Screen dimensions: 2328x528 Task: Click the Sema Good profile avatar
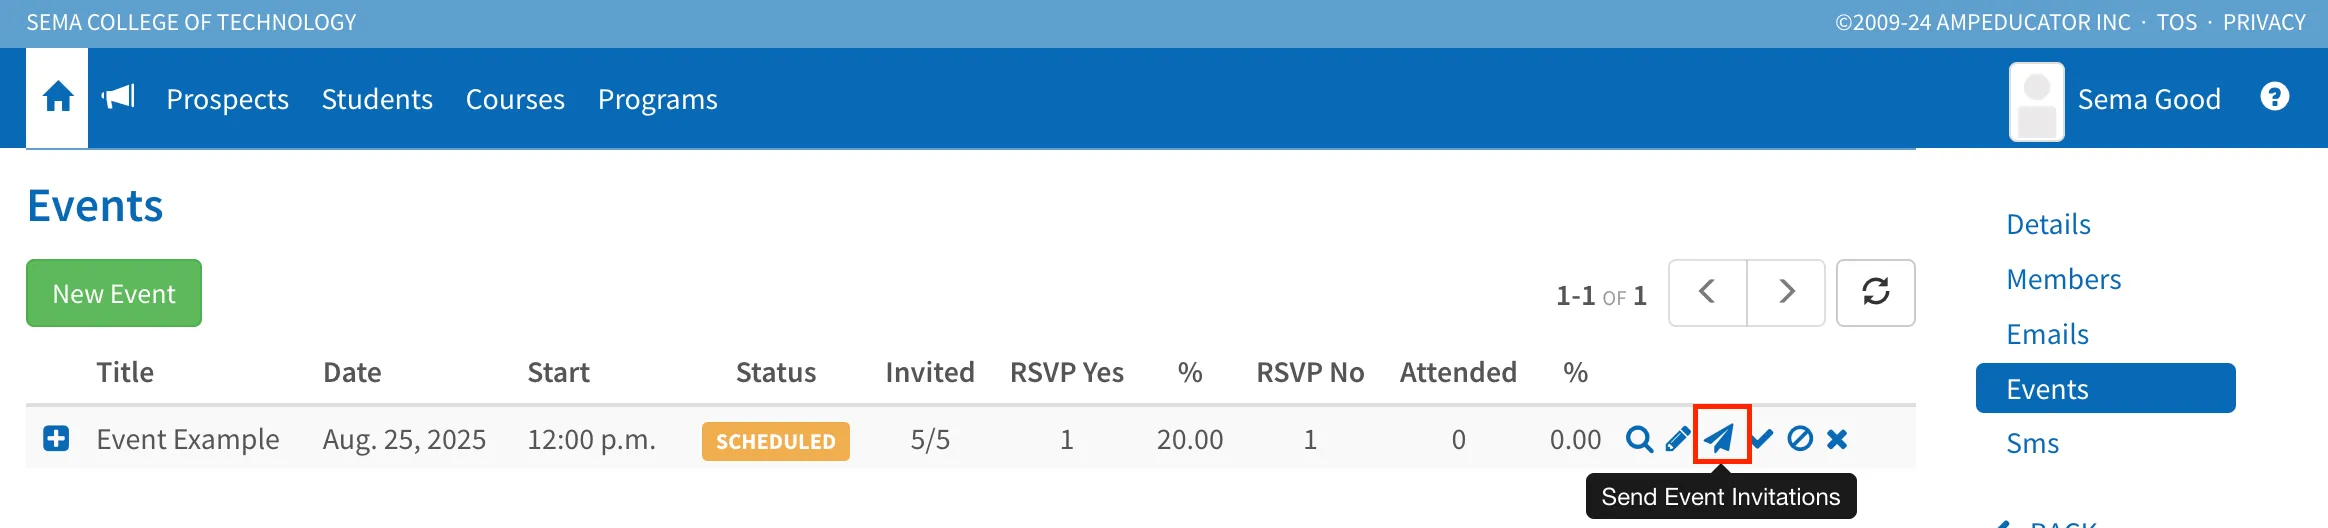pyautogui.click(x=2037, y=102)
